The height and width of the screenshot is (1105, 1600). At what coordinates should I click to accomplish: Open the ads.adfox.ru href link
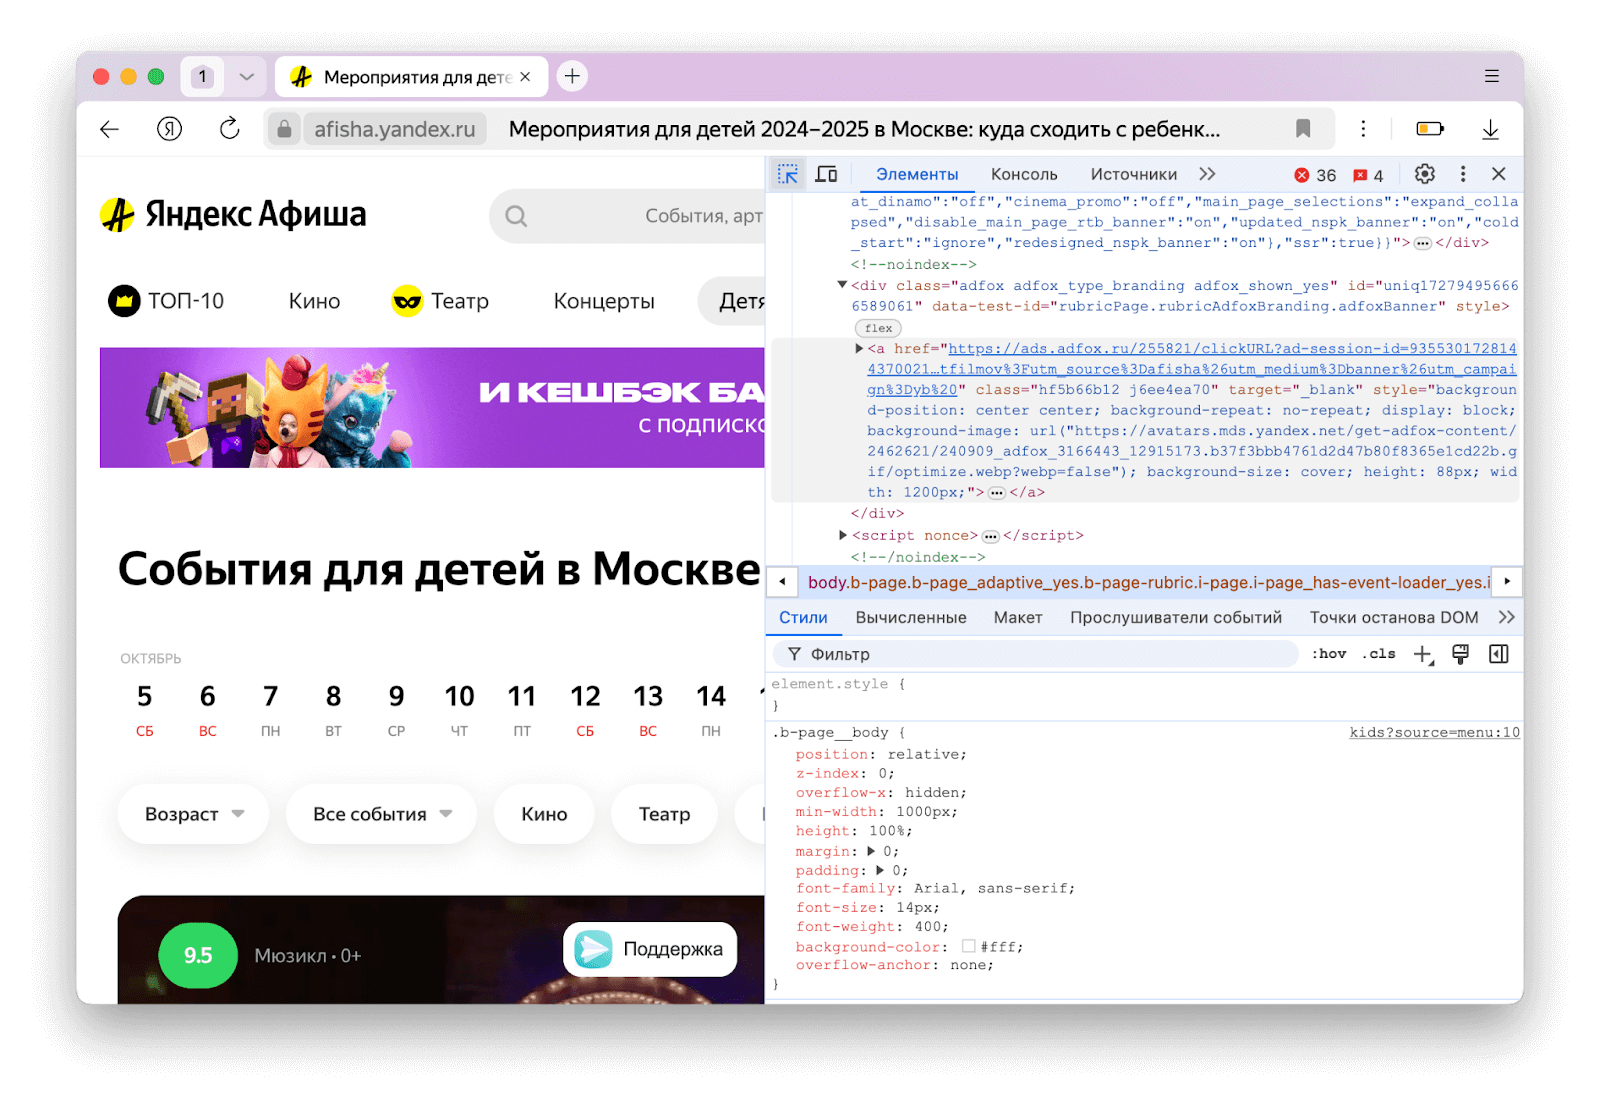(x=1191, y=369)
